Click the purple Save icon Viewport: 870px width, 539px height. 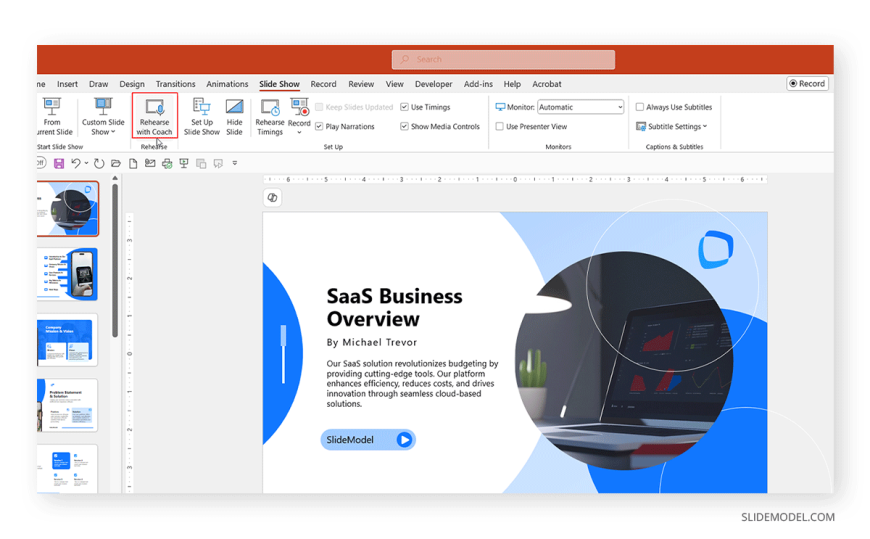[x=59, y=163]
